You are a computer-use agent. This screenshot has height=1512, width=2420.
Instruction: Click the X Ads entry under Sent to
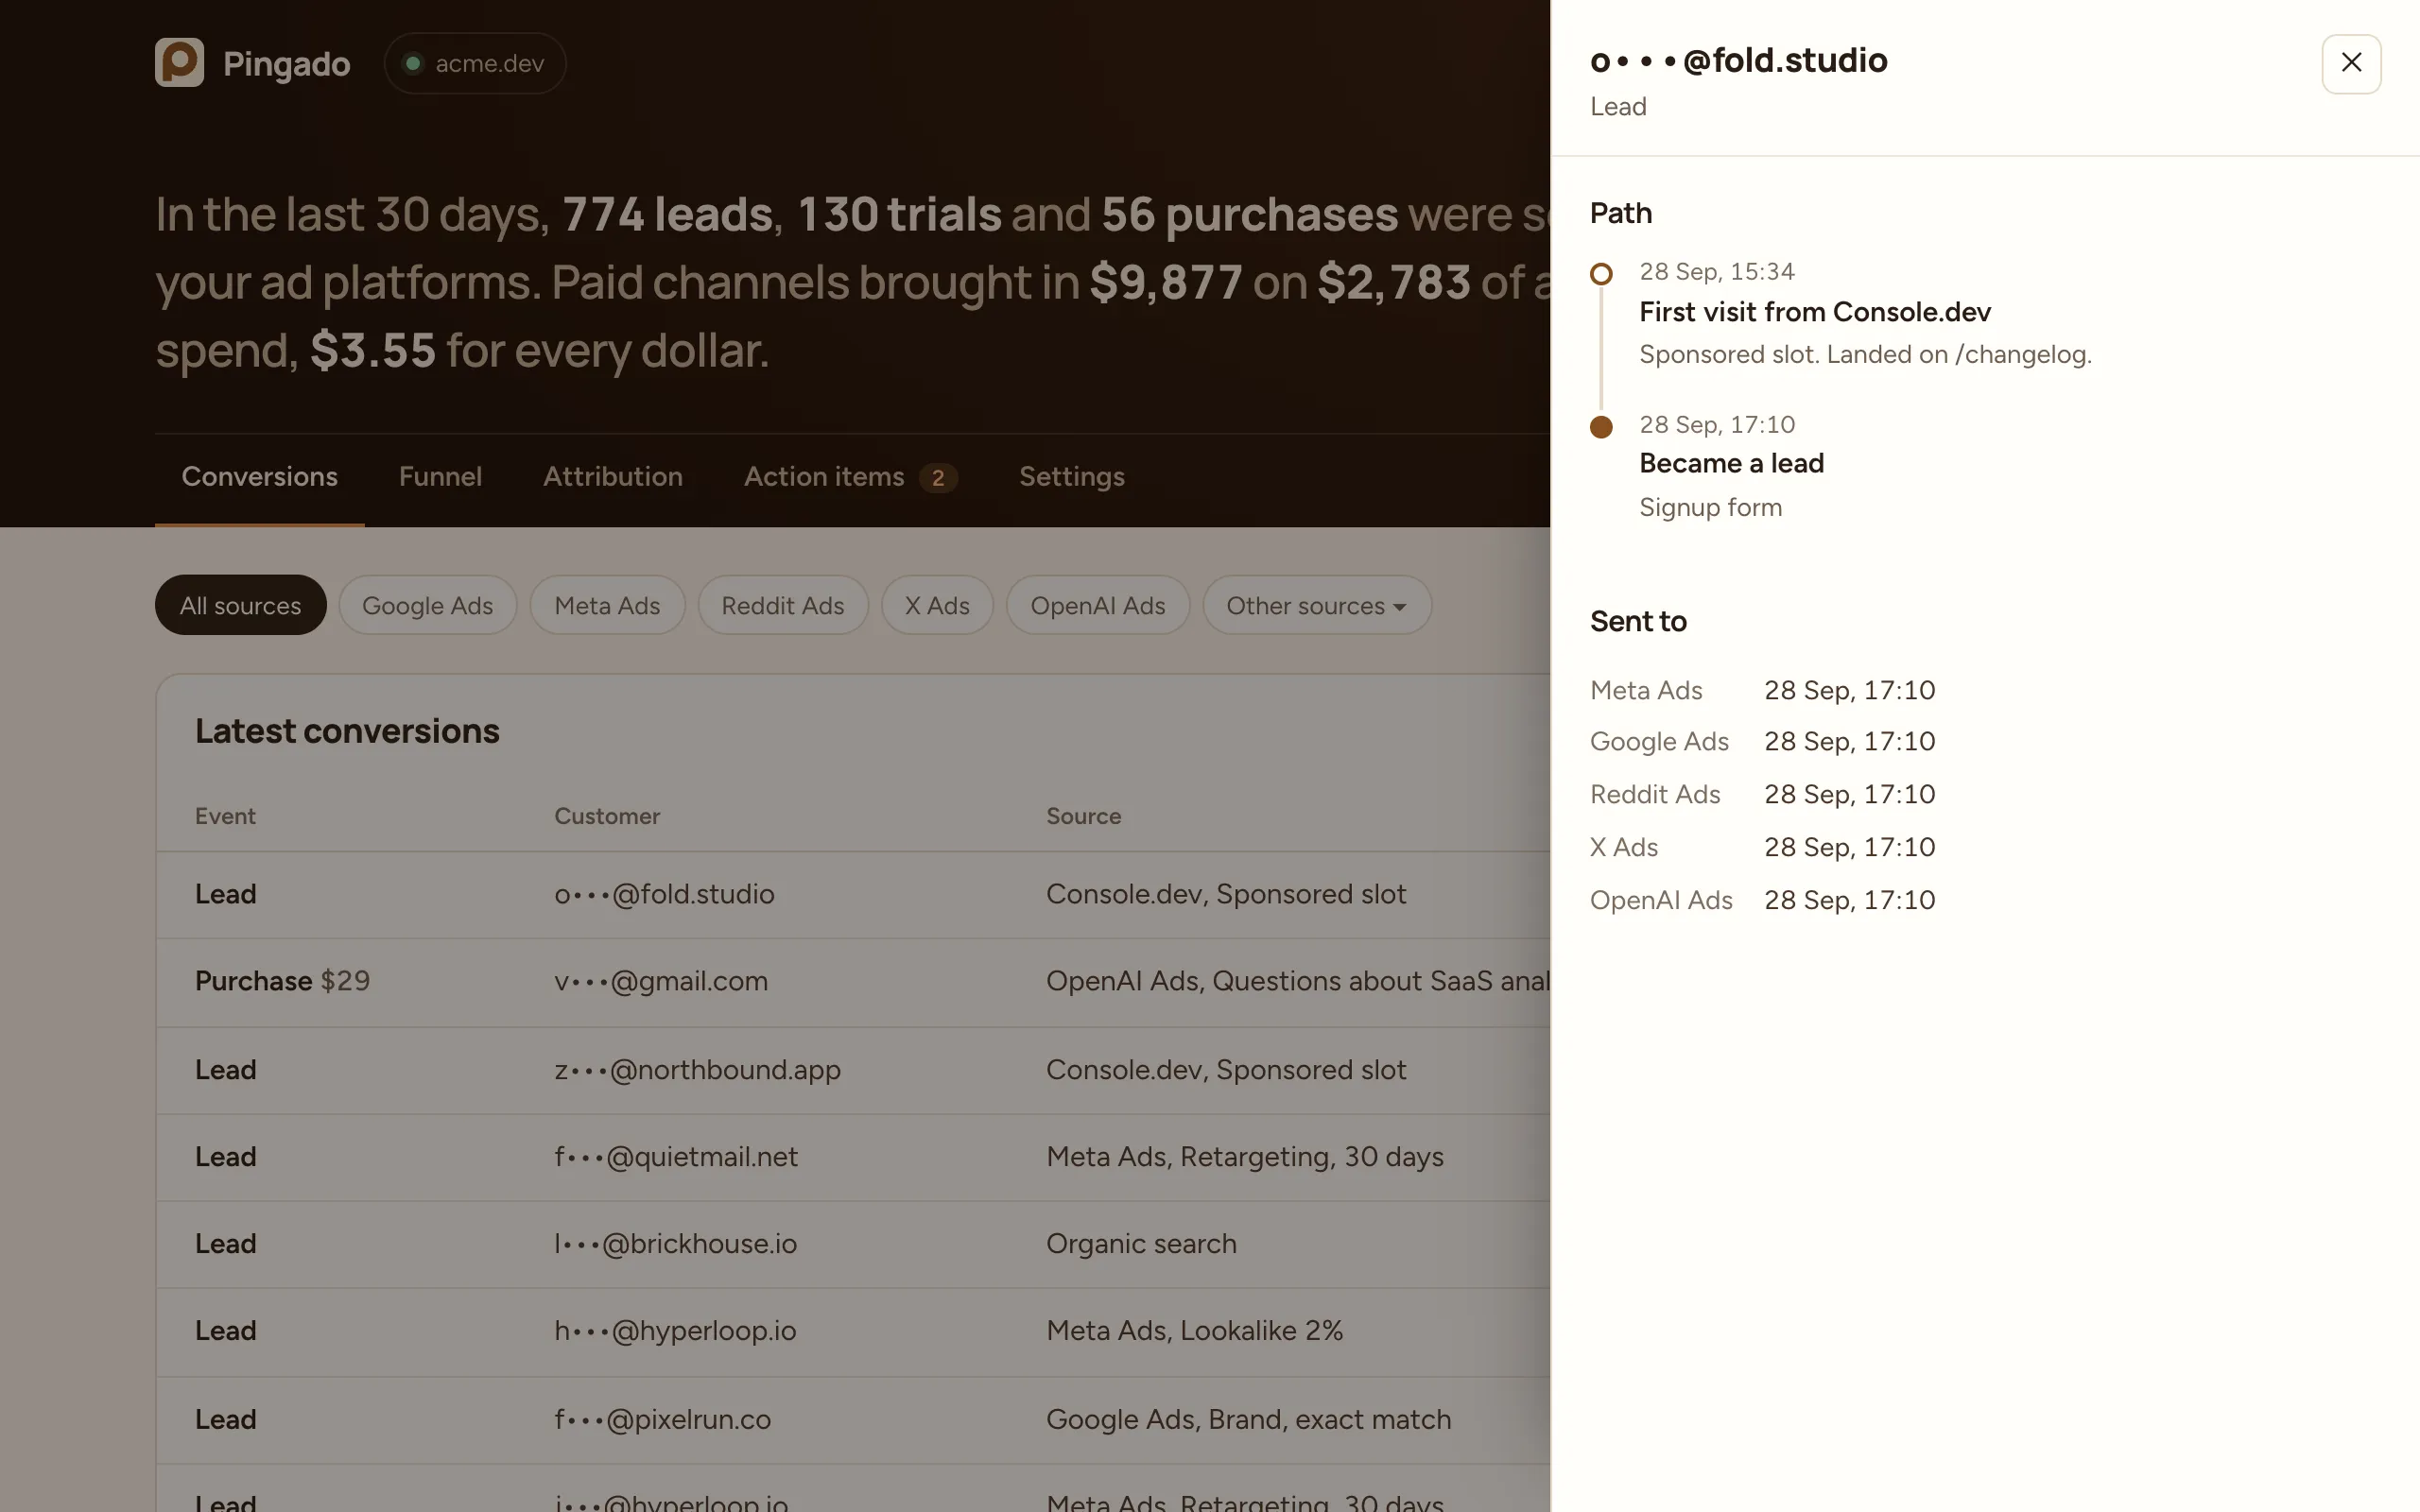[1762, 847]
